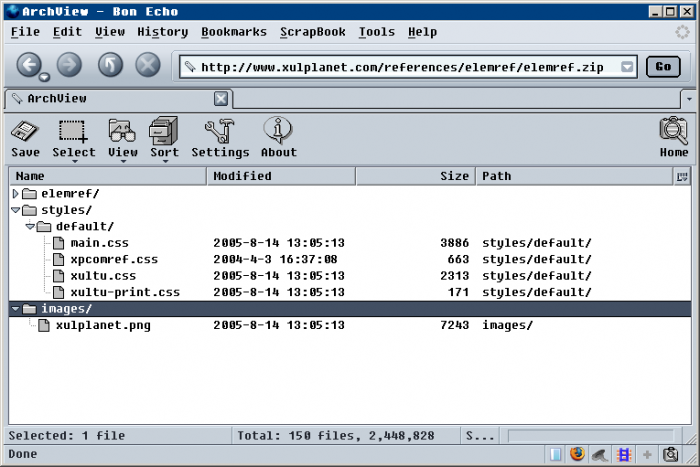Click the Save floppy disk icon

(x=25, y=132)
